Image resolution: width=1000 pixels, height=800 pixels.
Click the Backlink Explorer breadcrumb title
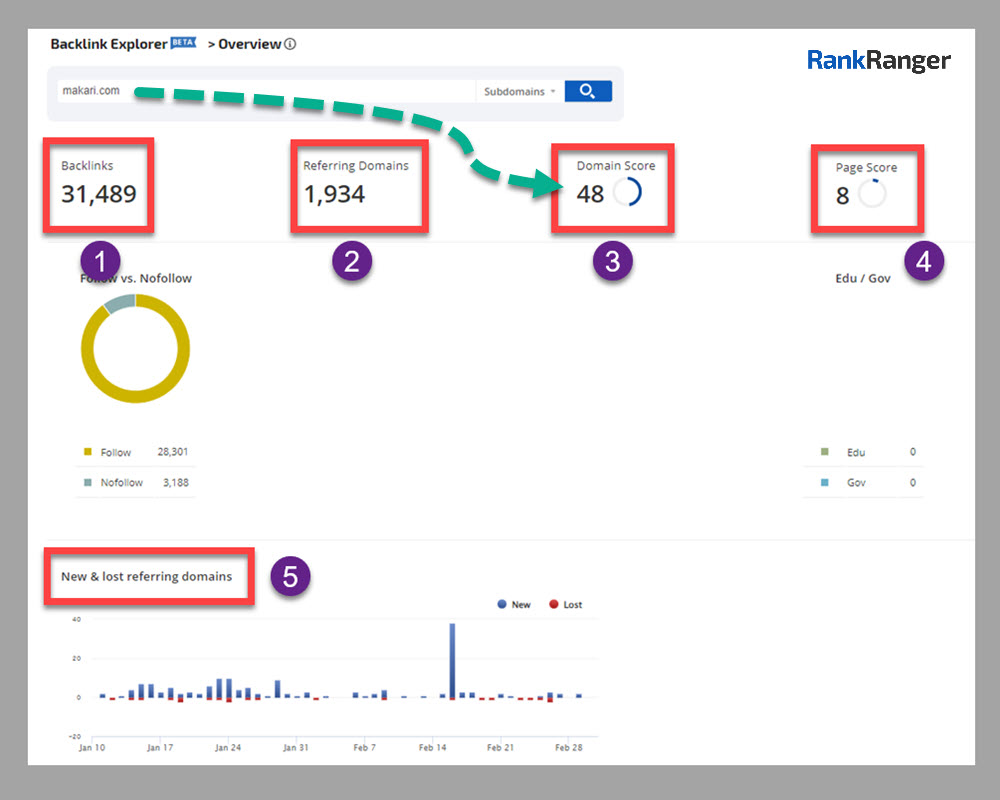(x=109, y=44)
